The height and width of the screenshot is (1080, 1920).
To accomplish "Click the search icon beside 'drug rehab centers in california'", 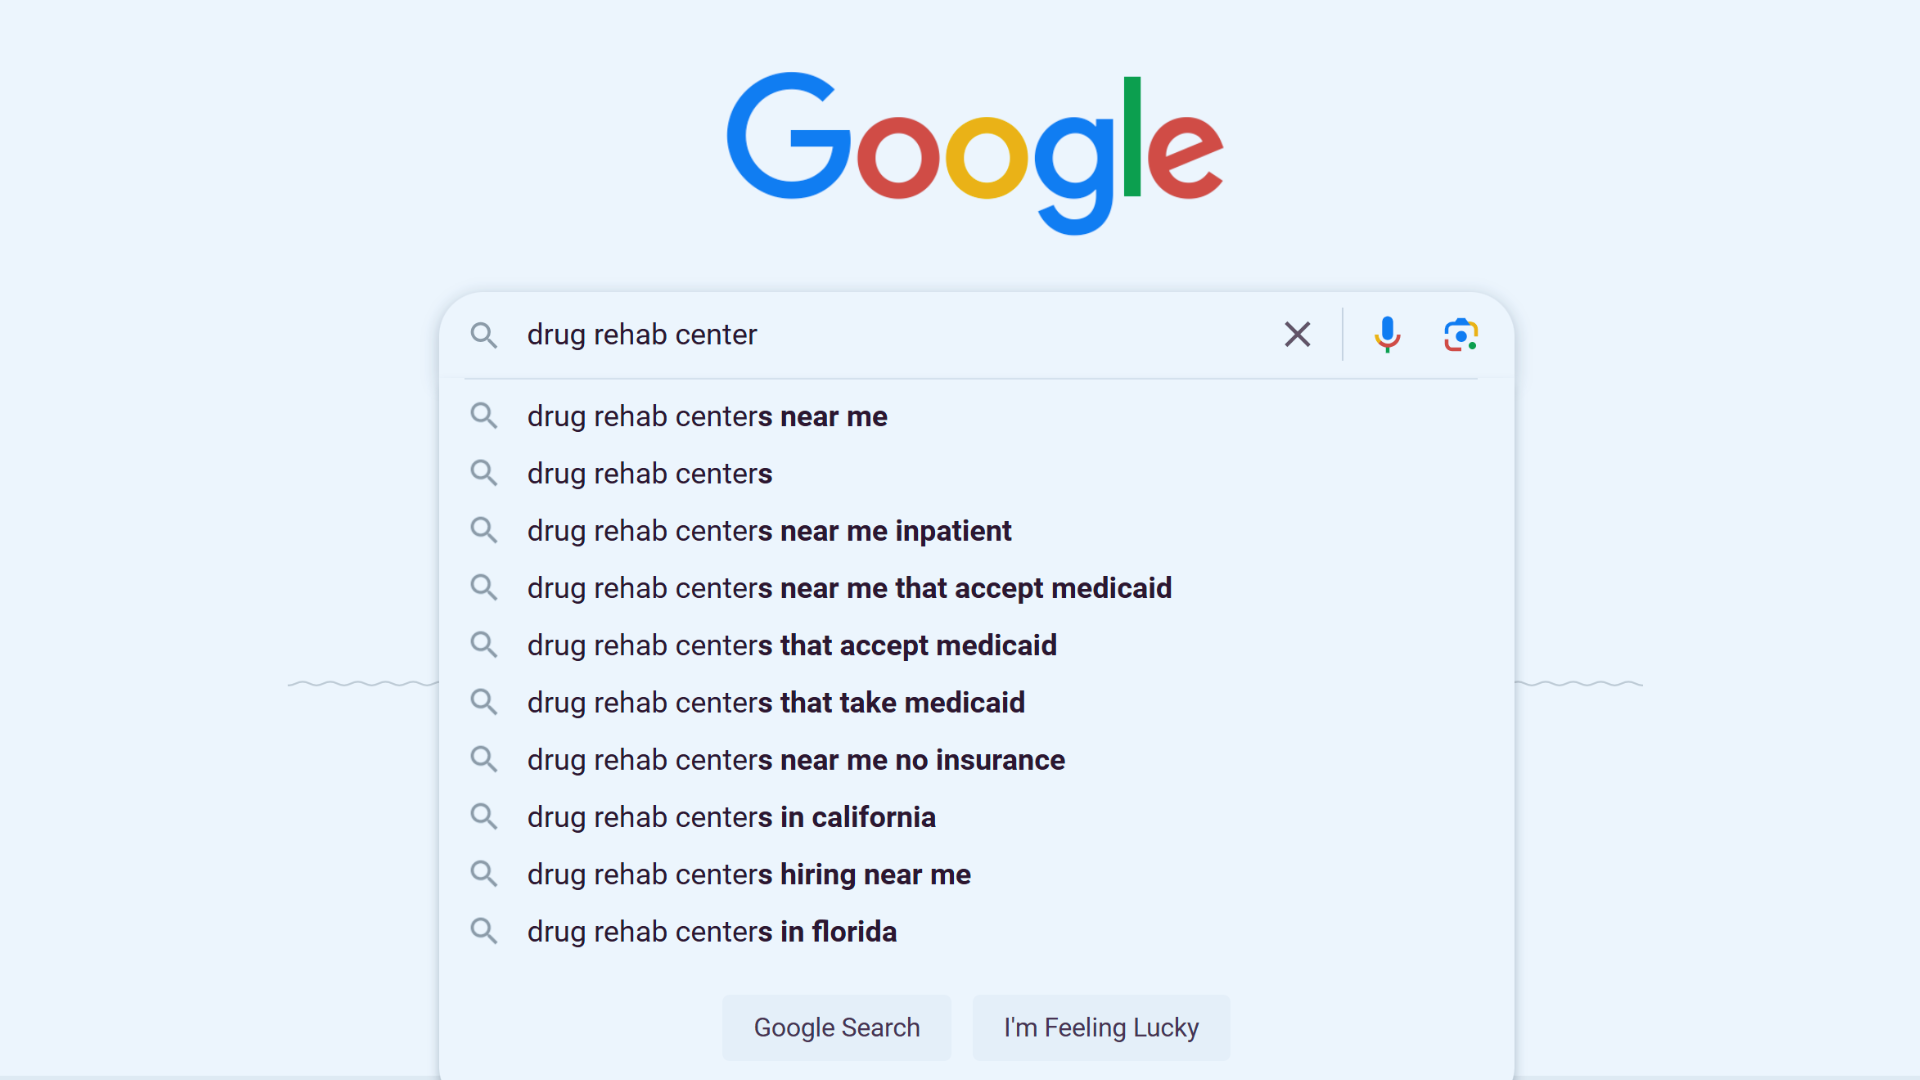I will point(484,816).
